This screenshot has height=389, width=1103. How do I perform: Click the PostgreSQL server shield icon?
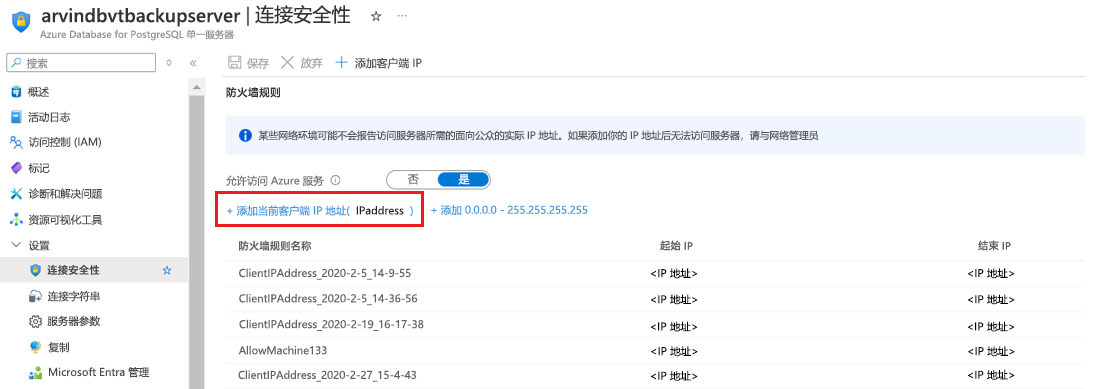click(20, 22)
